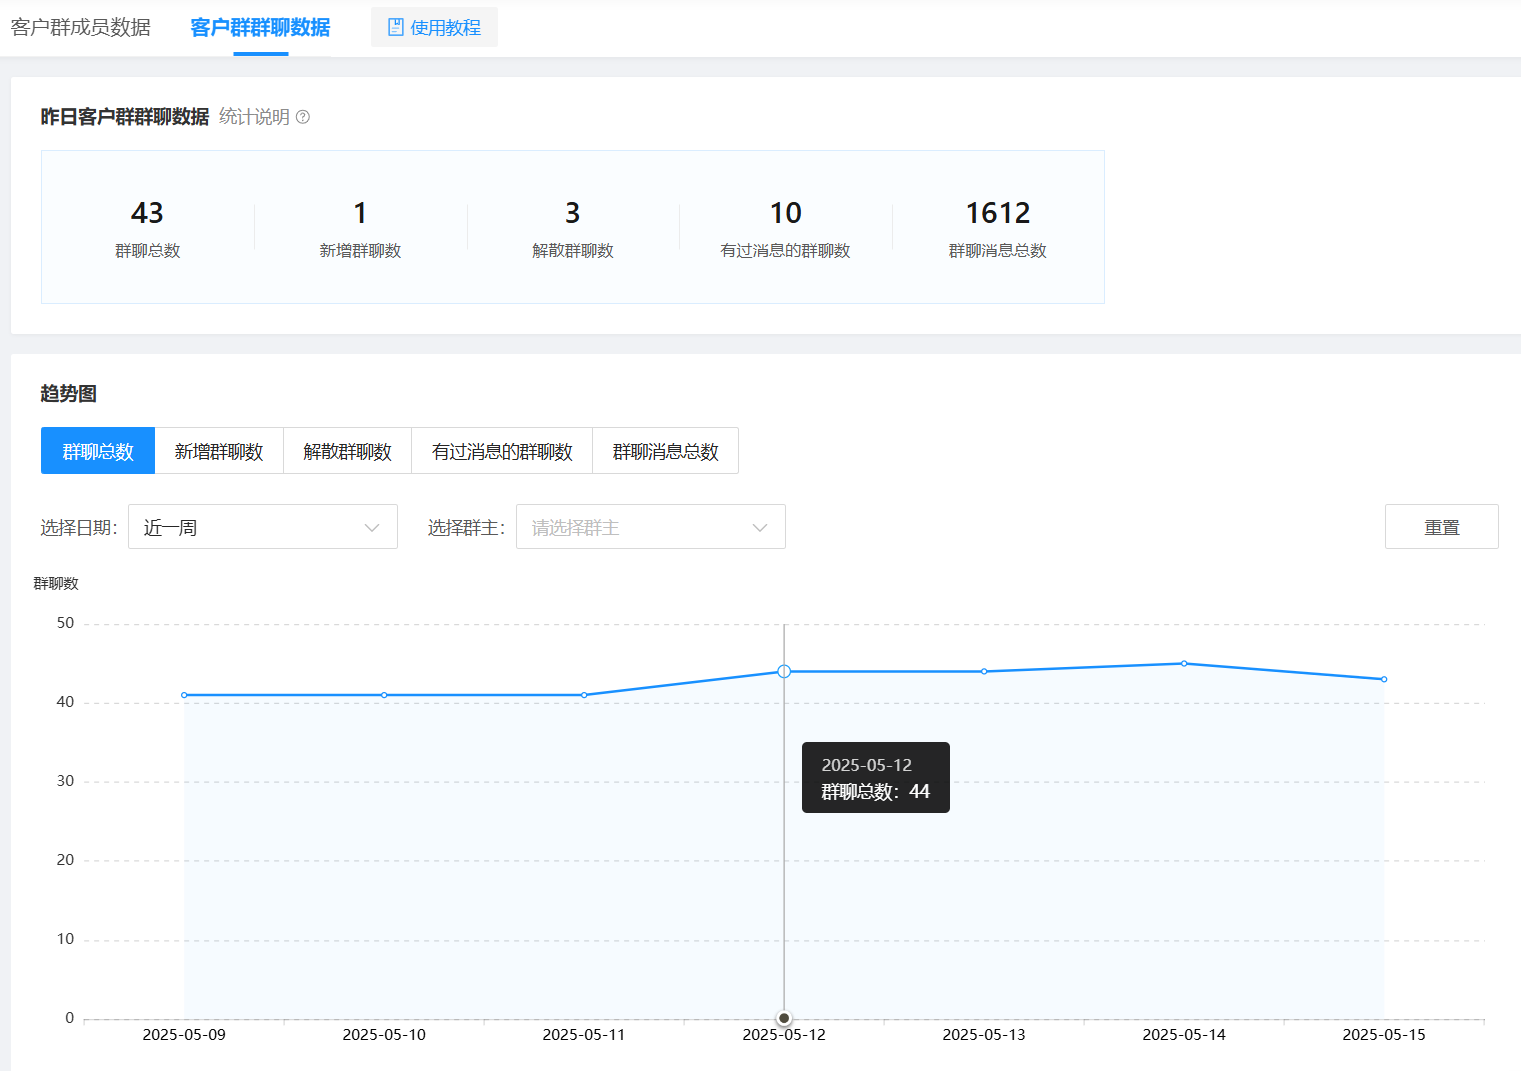Click the 2025-05-09 chart data point

click(184, 695)
